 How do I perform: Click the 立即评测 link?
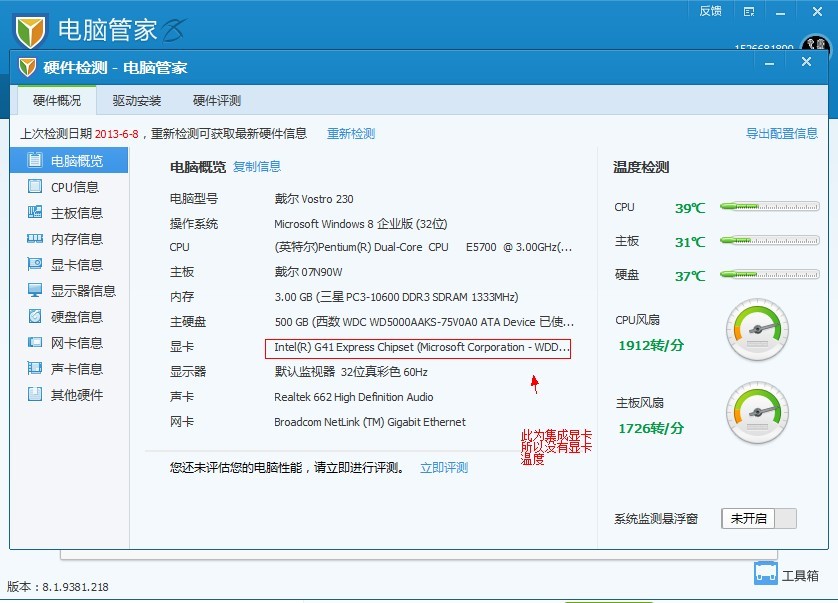[x=444, y=468]
